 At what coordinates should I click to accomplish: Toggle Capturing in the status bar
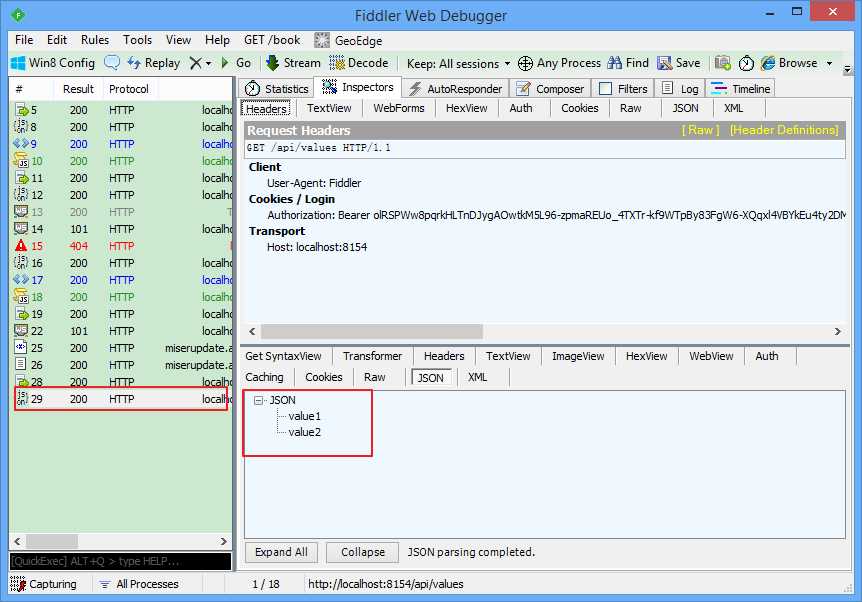[x=43, y=584]
